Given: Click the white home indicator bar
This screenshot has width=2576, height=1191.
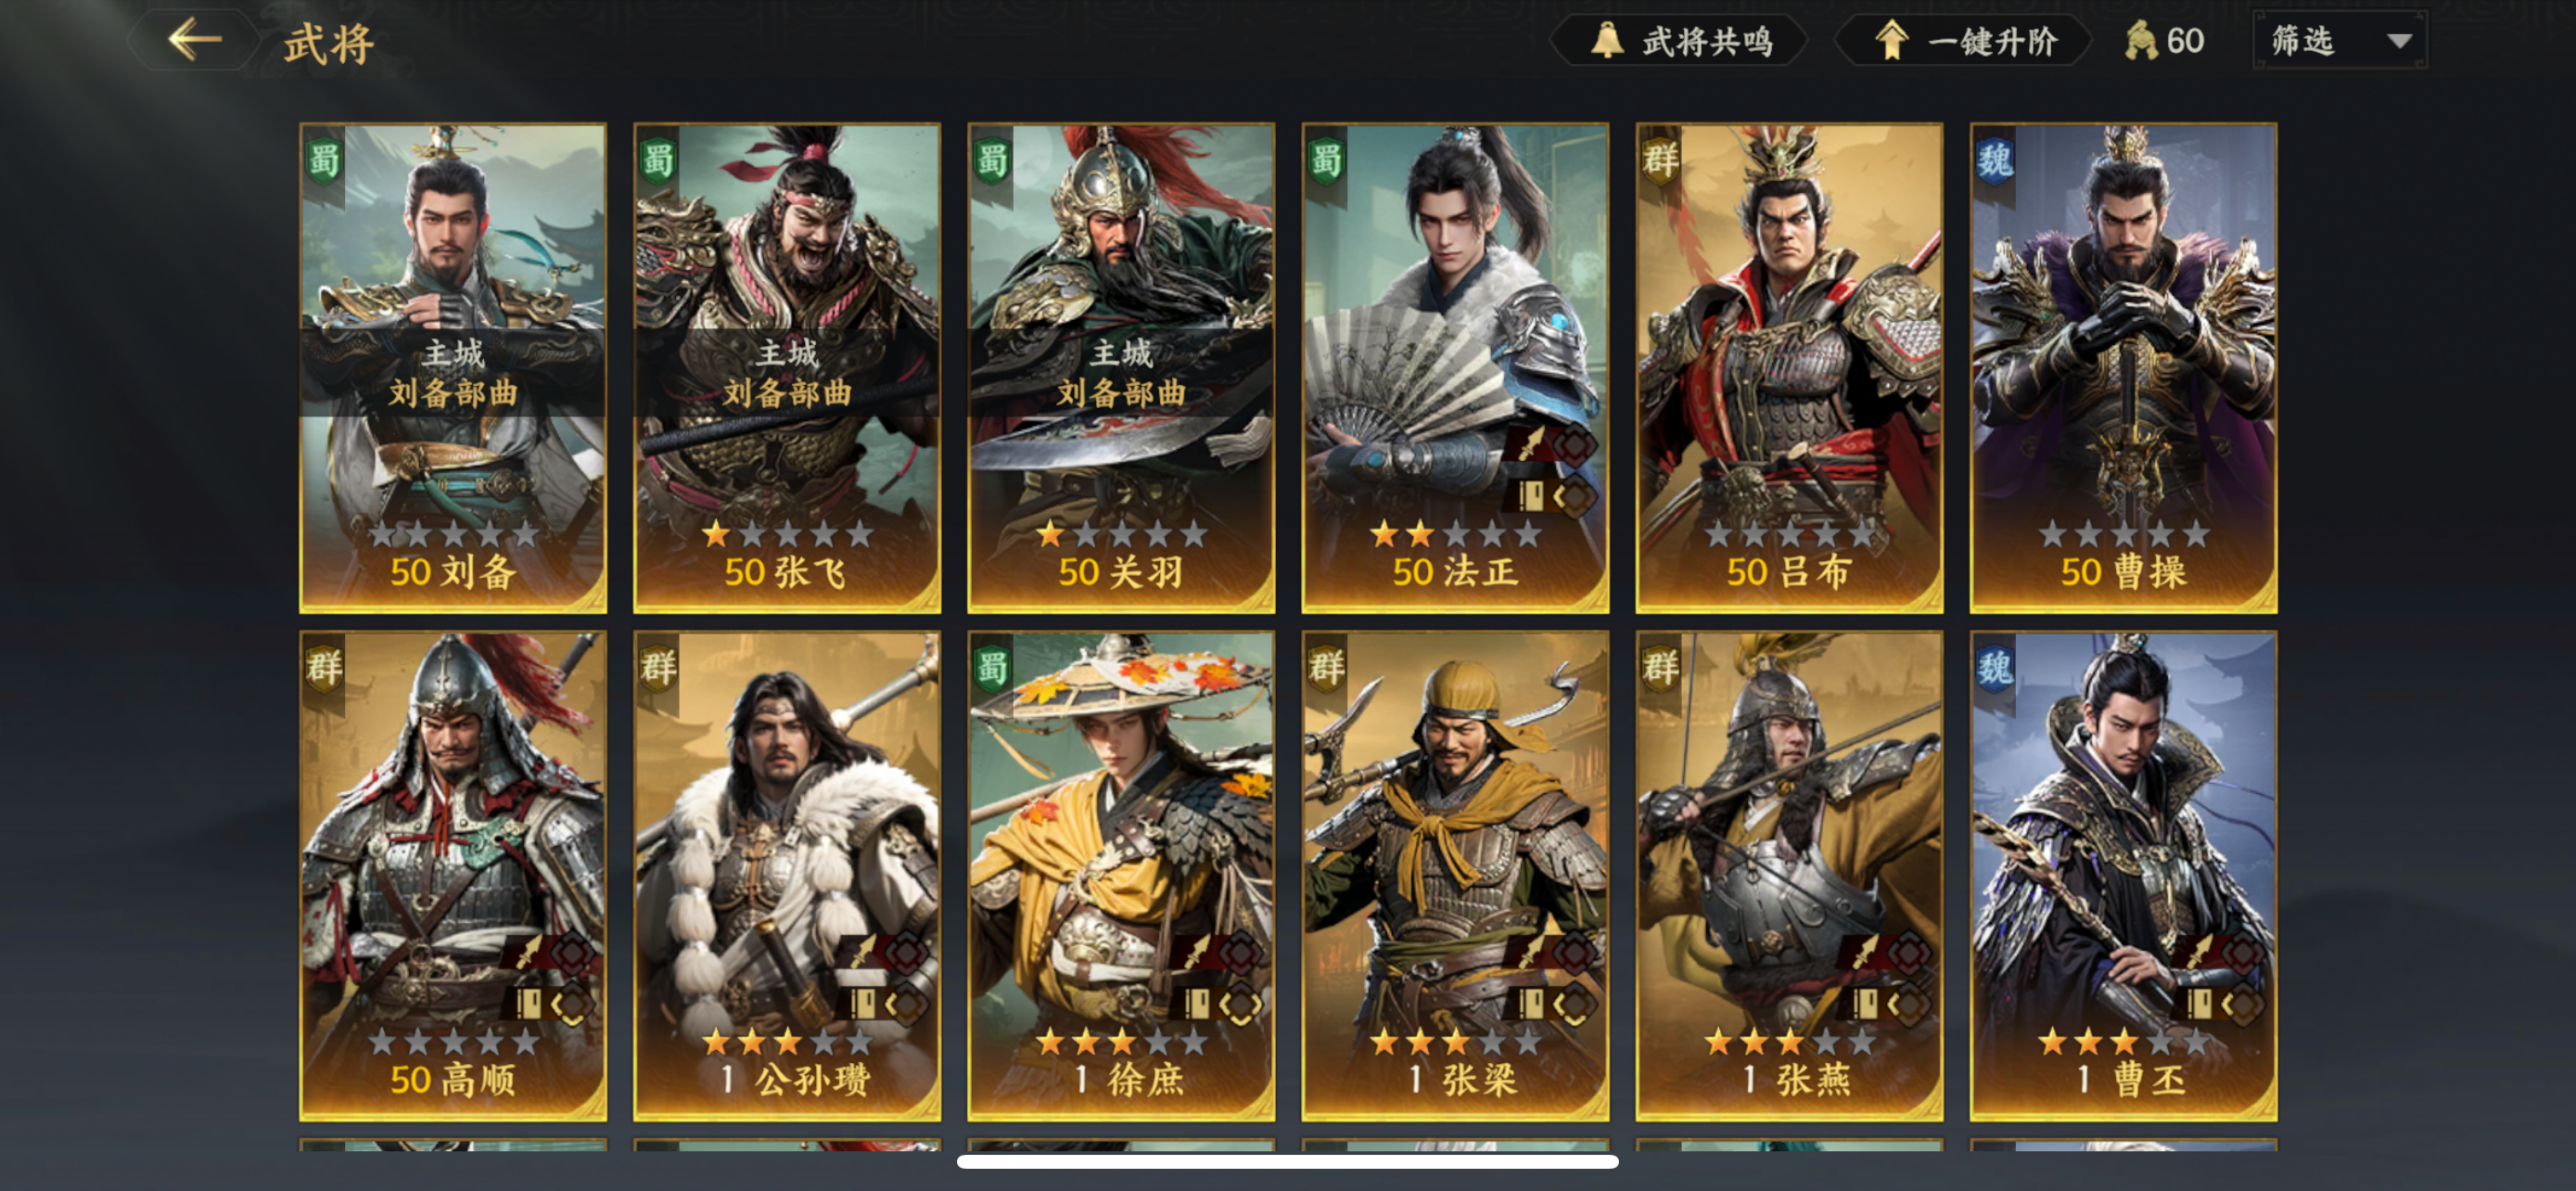Looking at the screenshot, I should coord(1288,1161).
